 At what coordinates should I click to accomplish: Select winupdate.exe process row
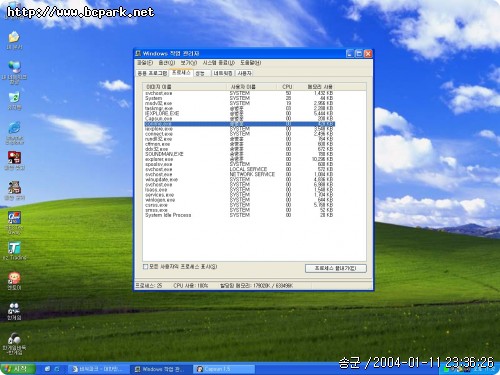239,179
